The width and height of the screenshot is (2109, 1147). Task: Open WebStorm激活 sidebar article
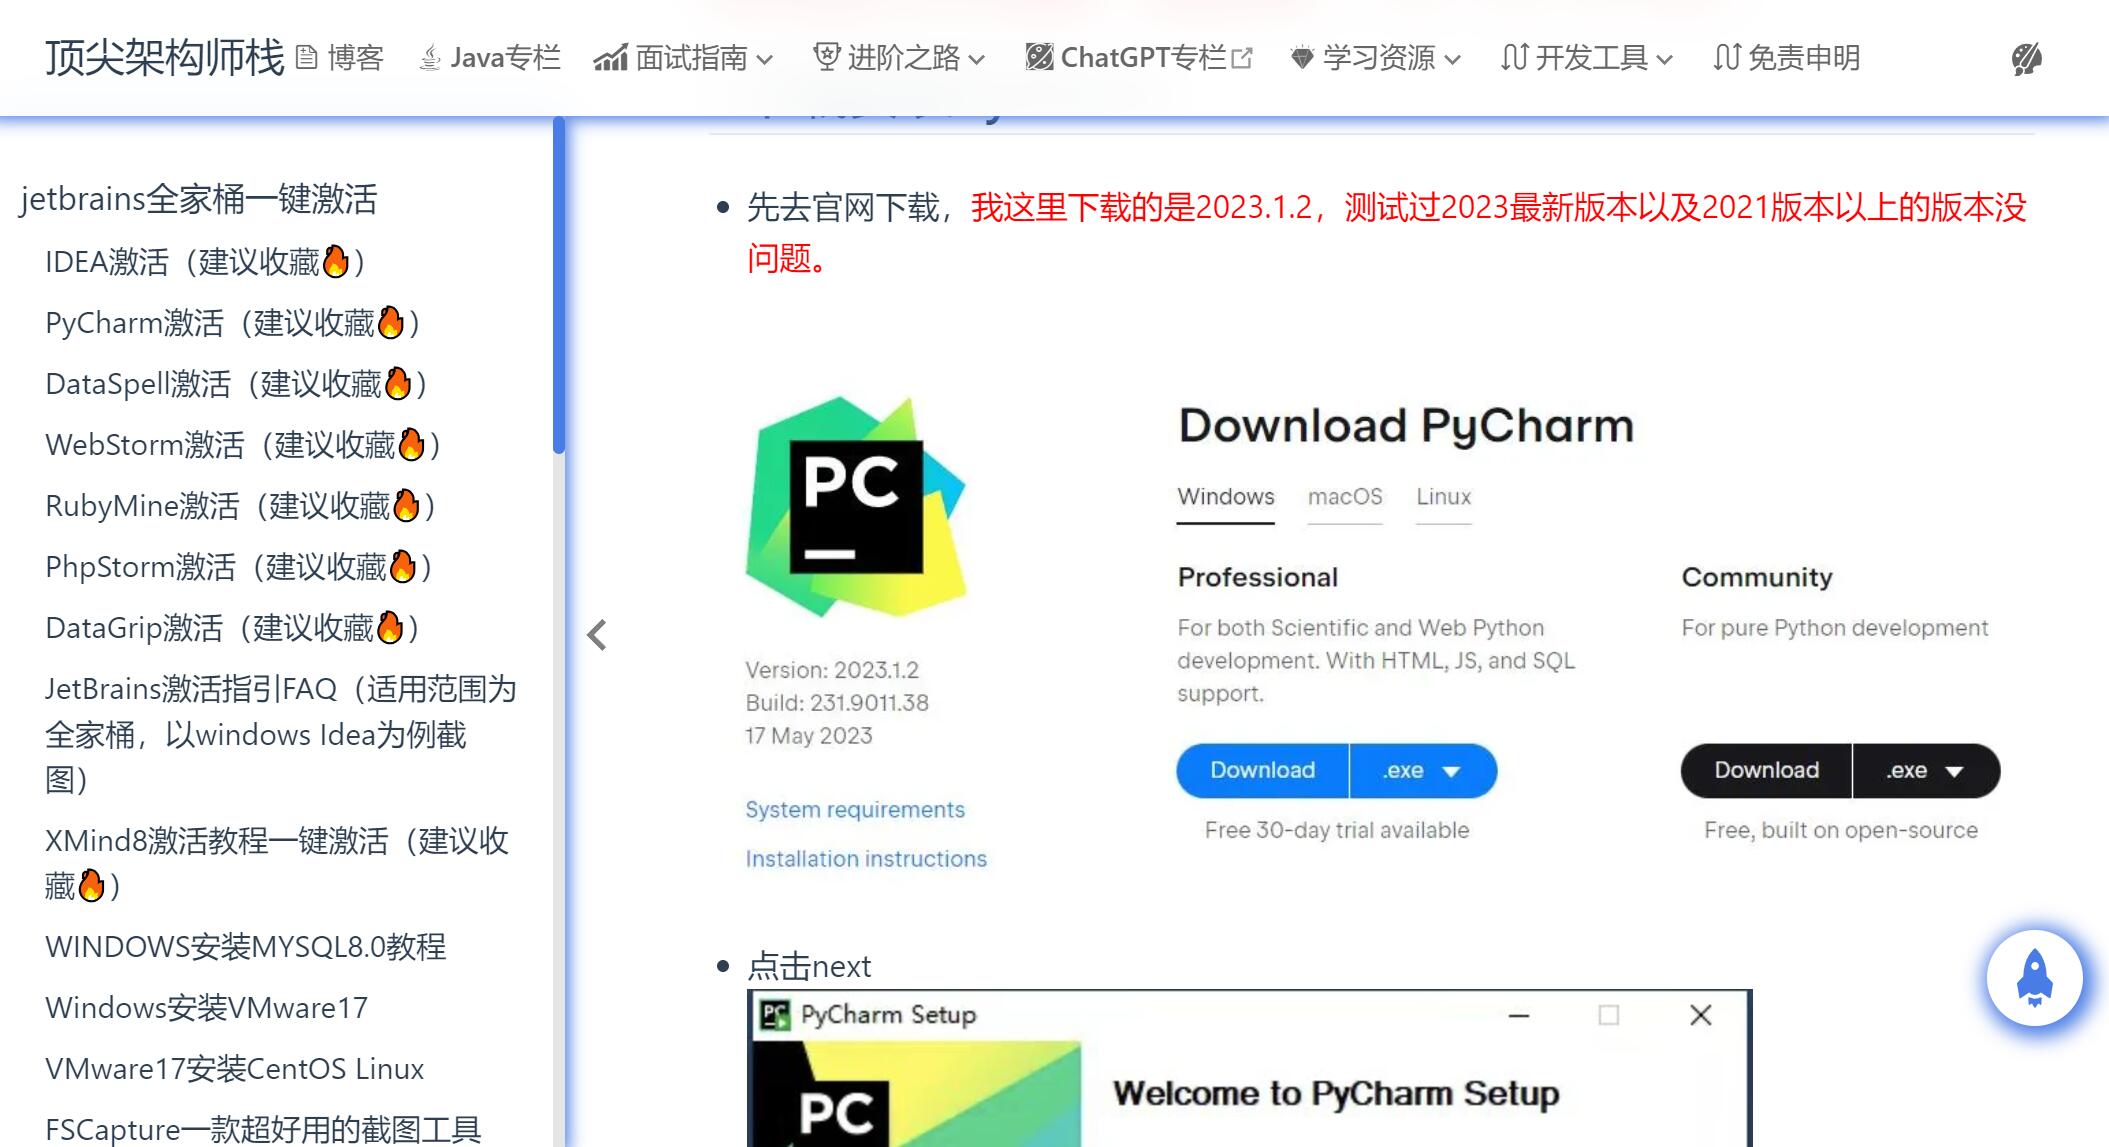click(243, 445)
